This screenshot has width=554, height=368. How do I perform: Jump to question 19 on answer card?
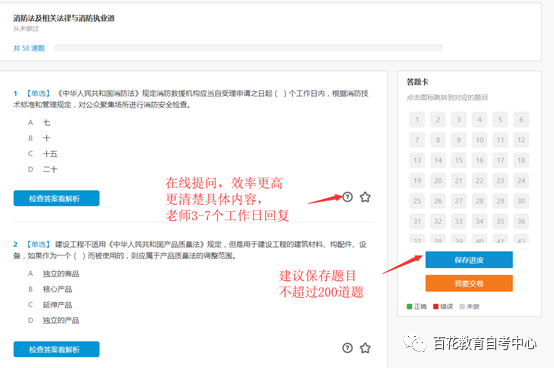417,180
